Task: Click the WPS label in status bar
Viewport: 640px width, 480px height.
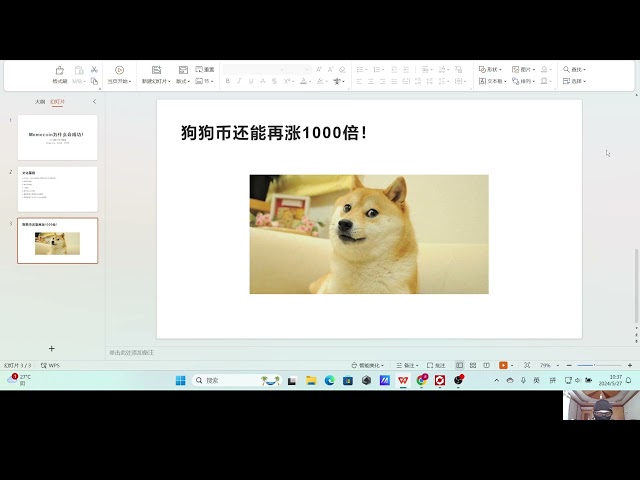Action: (50, 365)
